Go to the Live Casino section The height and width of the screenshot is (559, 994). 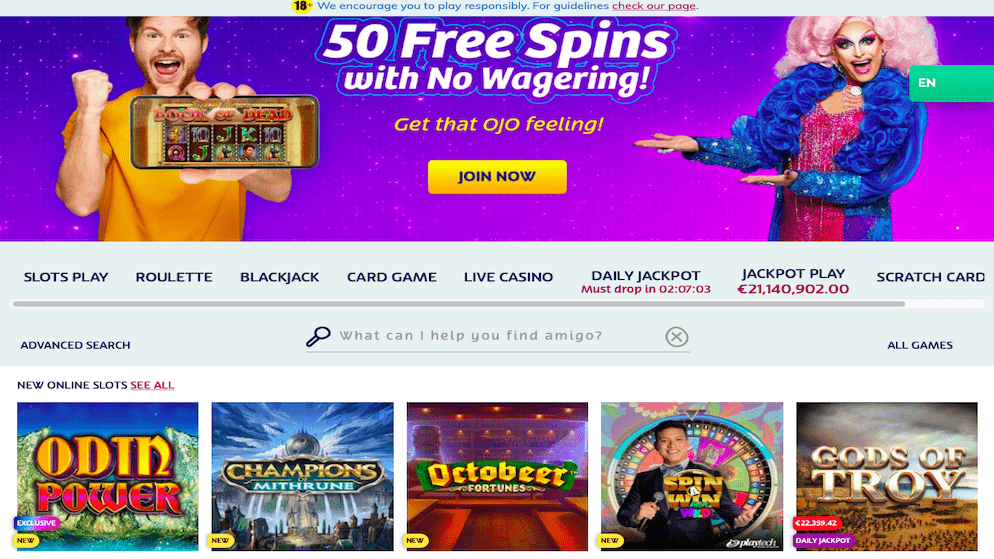(508, 277)
